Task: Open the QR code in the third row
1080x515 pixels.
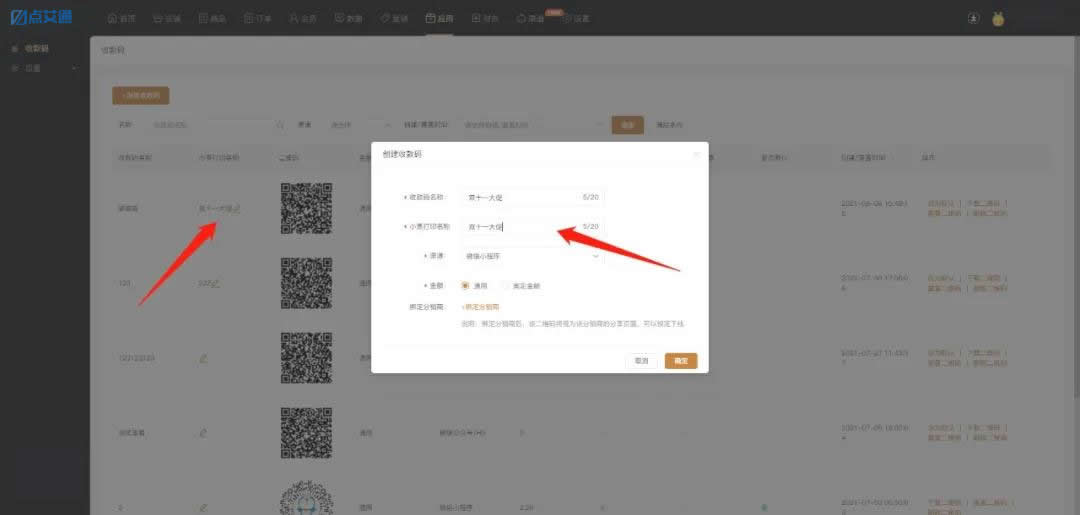Action: click(x=307, y=357)
